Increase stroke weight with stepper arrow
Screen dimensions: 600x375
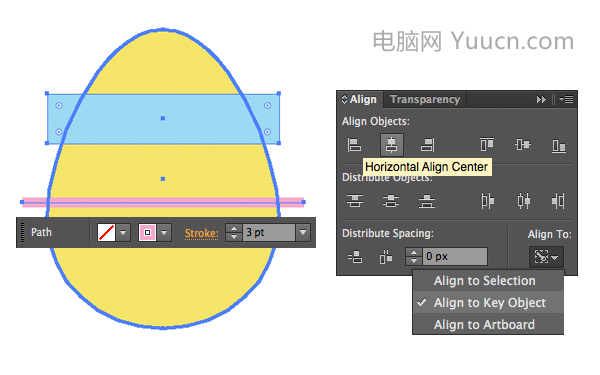234,228
